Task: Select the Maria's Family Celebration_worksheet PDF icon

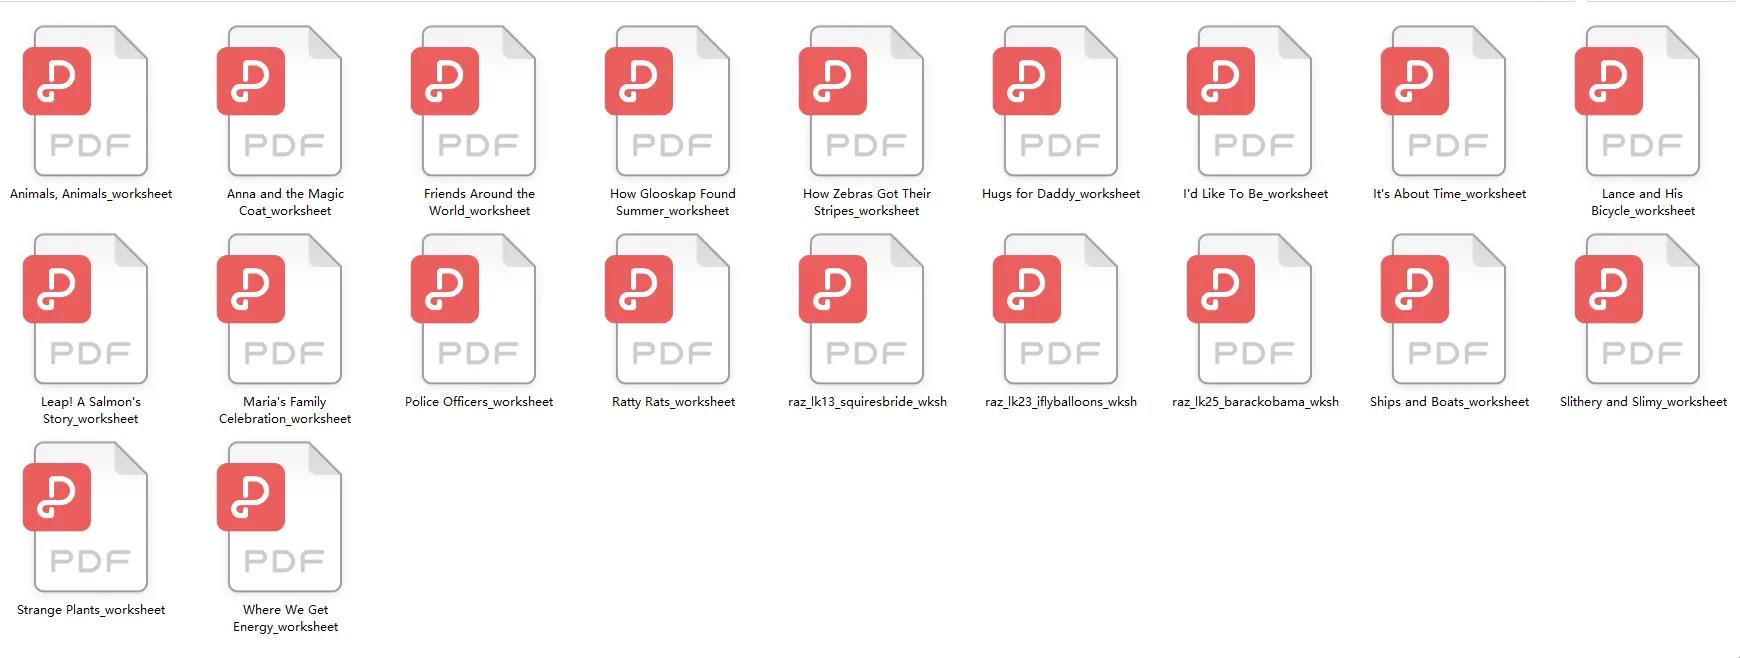Action: pyautogui.click(x=279, y=309)
